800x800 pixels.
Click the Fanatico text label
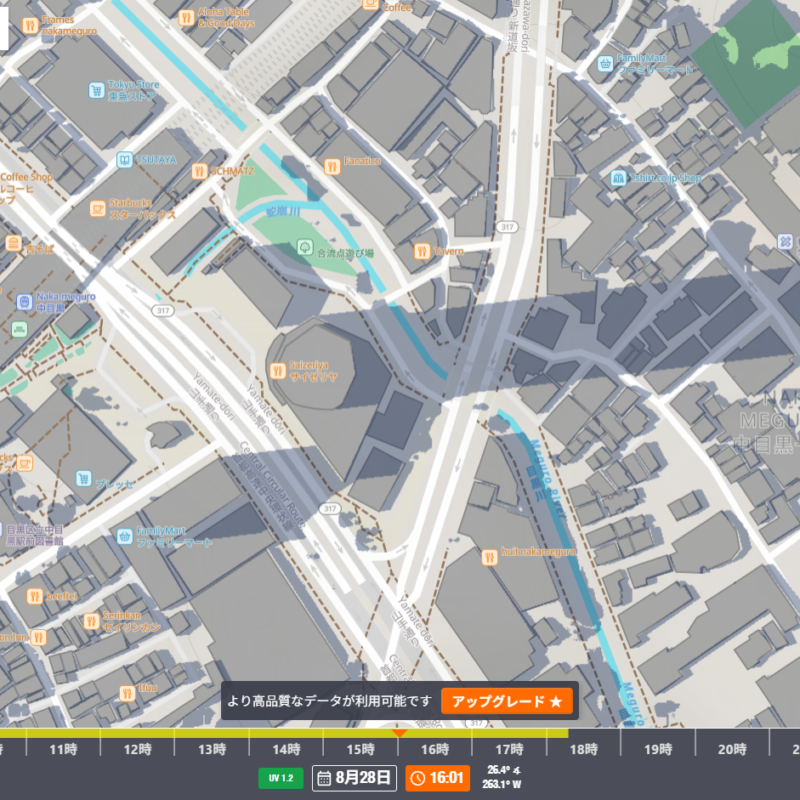click(x=362, y=161)
